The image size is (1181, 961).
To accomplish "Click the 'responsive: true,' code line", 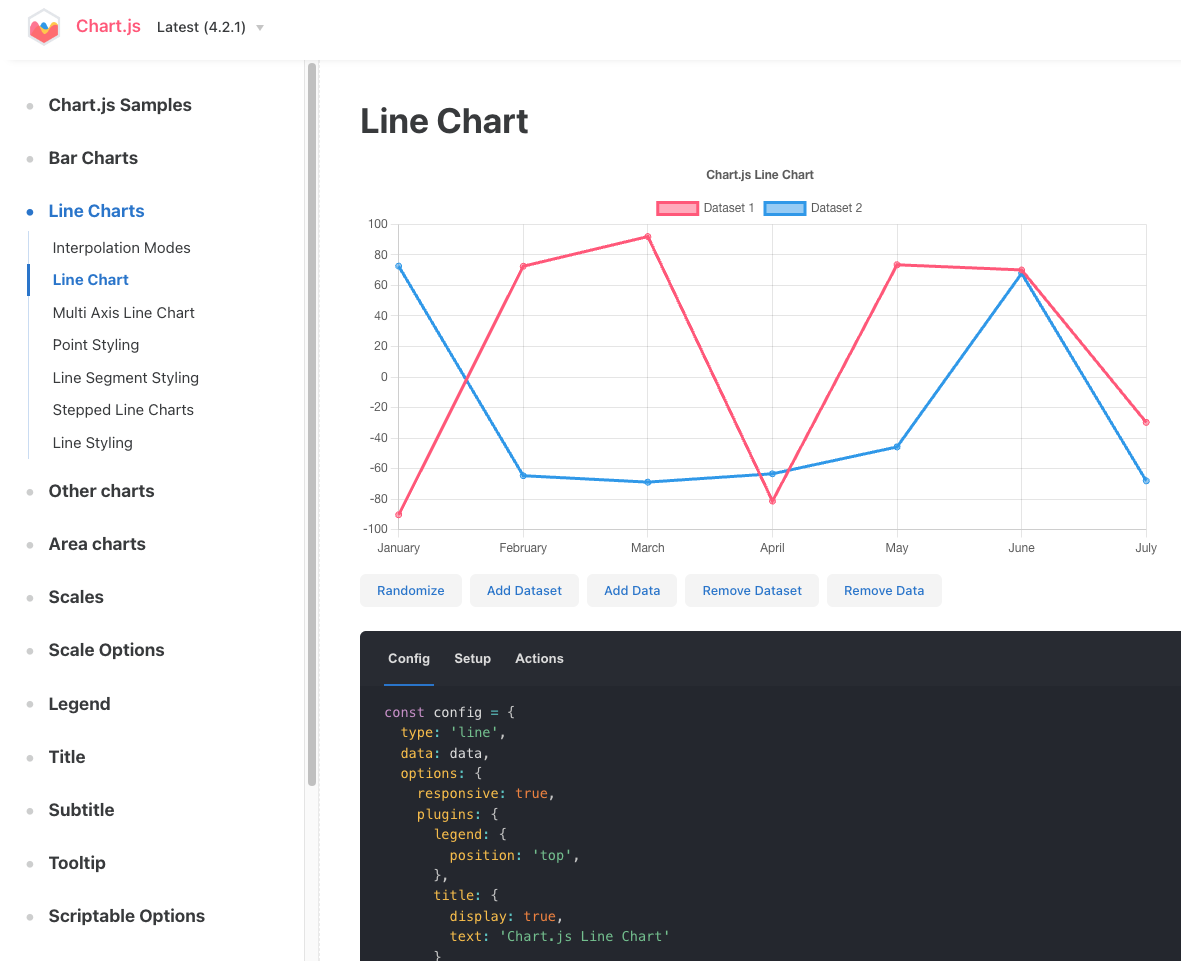I will (486, 794).
